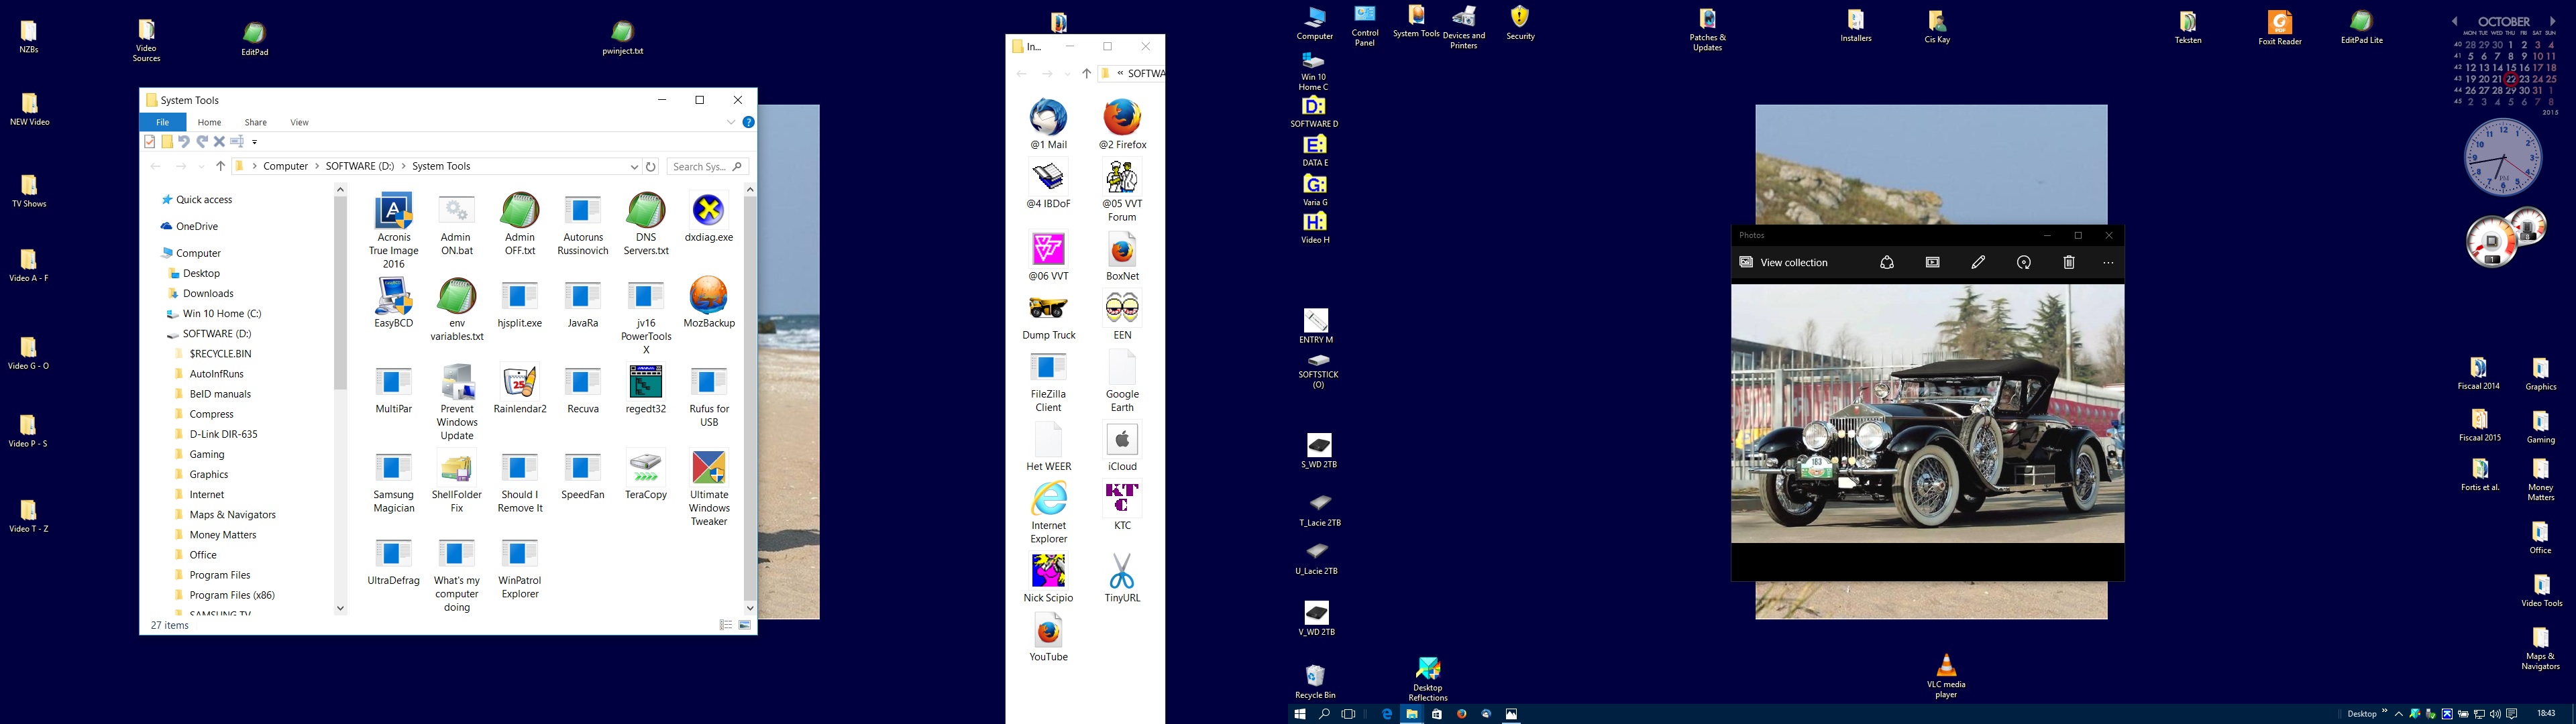Image resolution: width=2576 pixels, height=724 pixels.
Task: Expand the ribbon with chevron arrow
Action: 731,122
